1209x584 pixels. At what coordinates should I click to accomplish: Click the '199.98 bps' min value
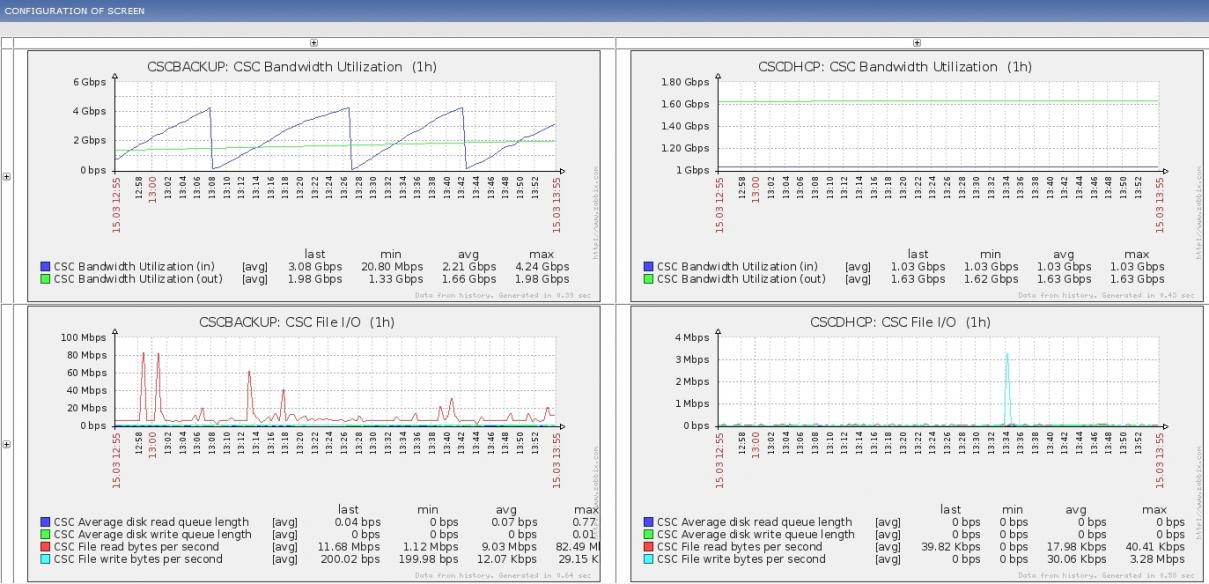pos(428,560)
